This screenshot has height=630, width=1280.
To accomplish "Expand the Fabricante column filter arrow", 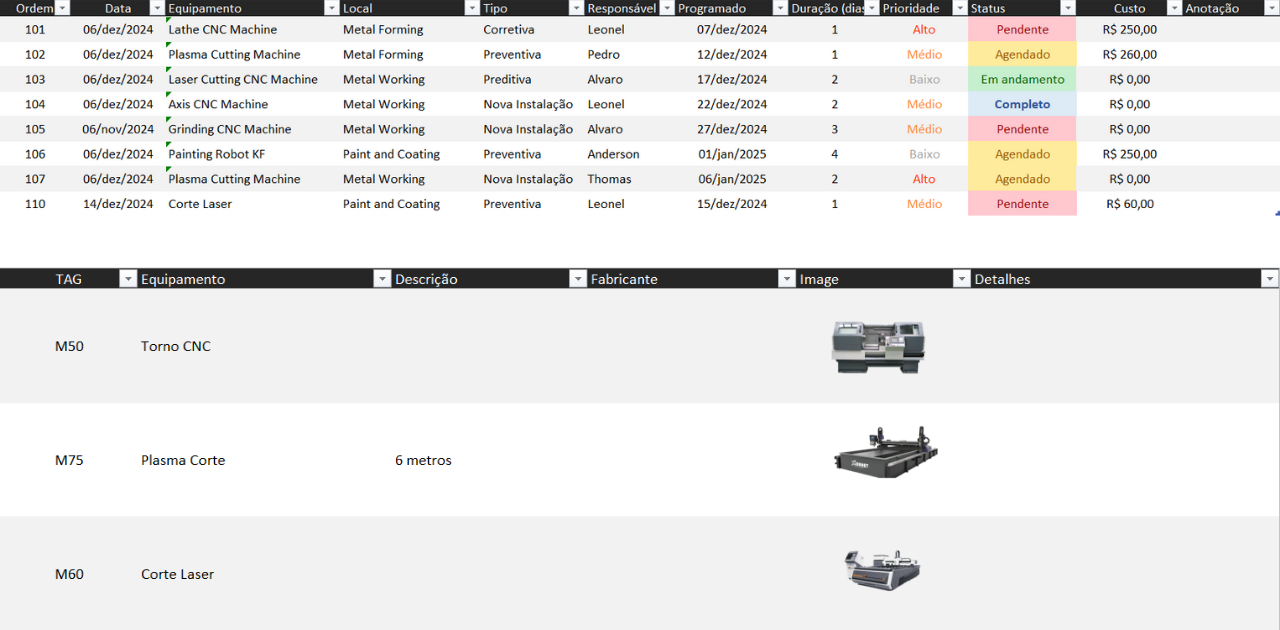I will coord(787,279).
